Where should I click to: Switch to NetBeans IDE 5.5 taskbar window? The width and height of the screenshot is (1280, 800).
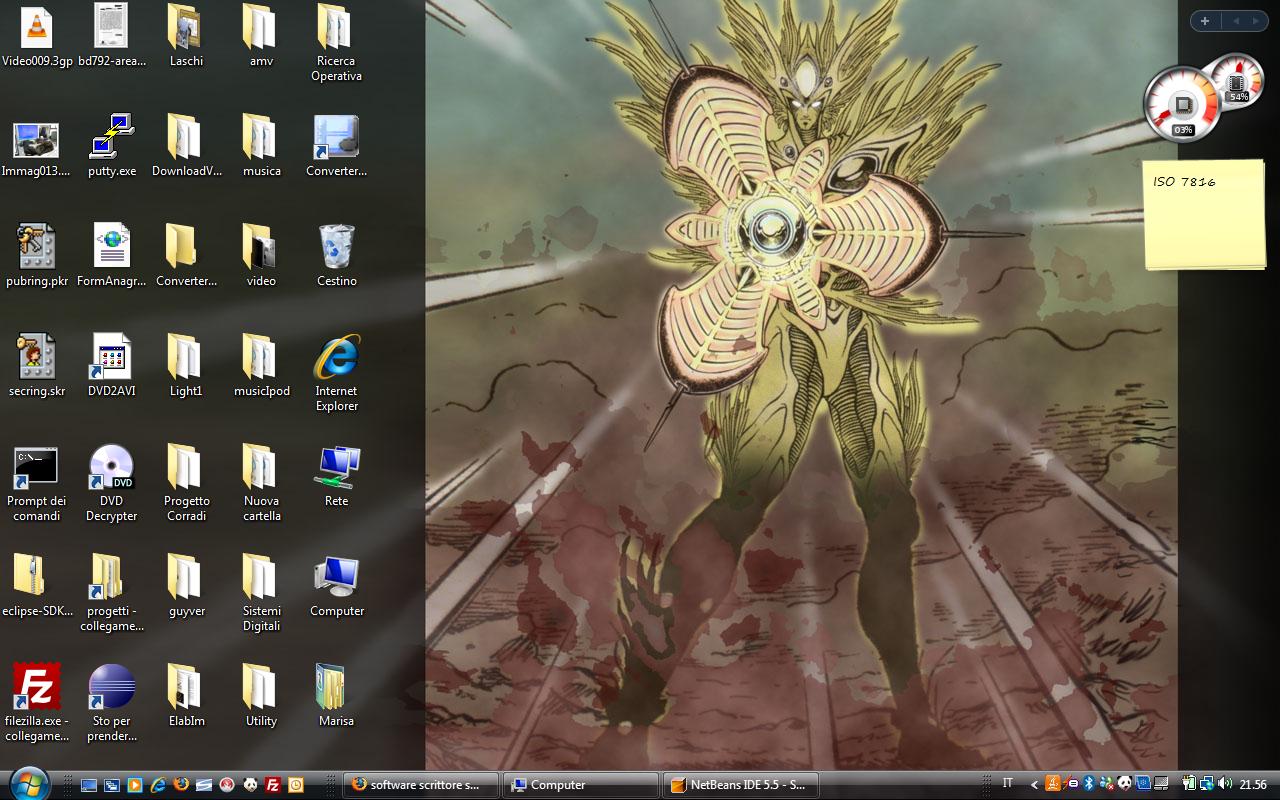pyautogui.click(x=741, y=785)
